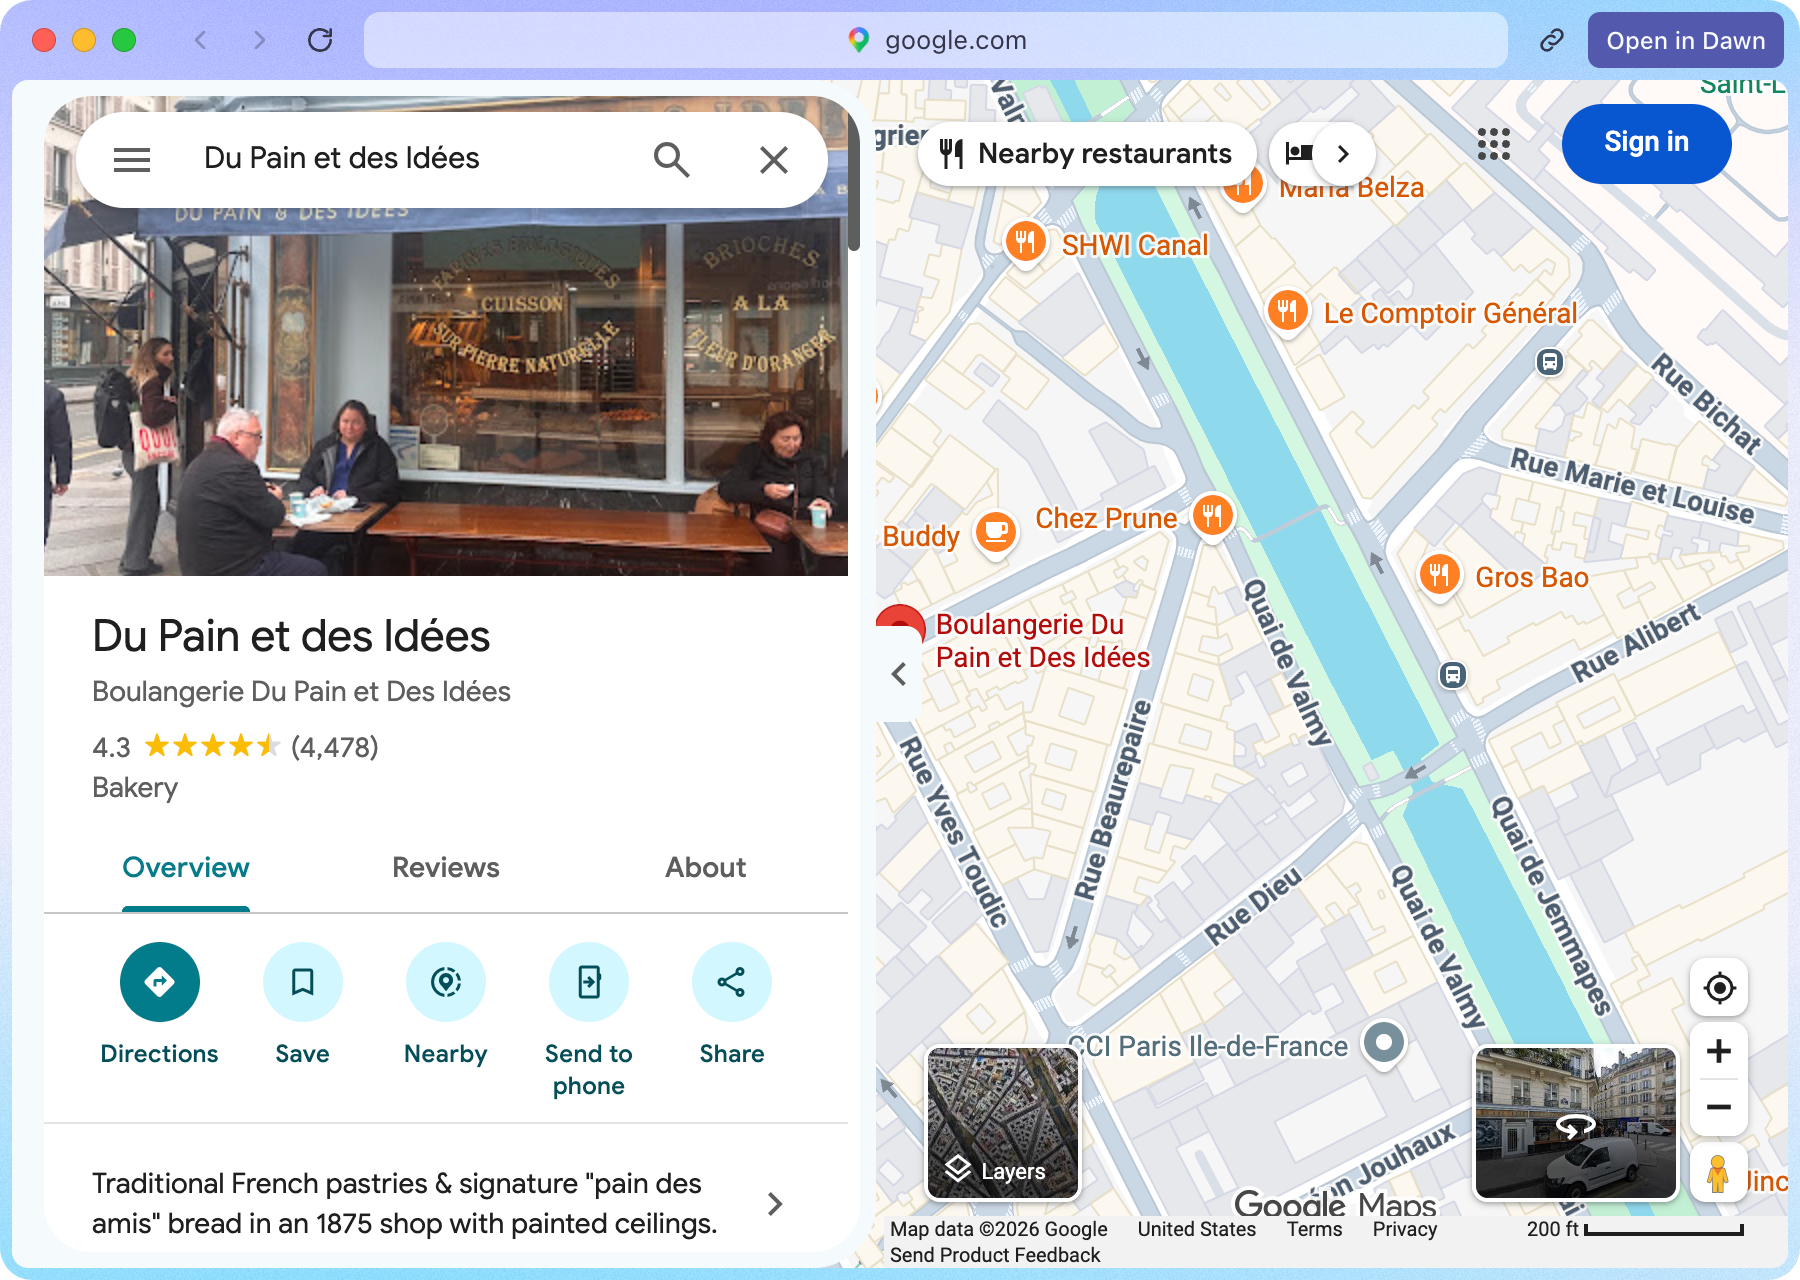Expand the bakery description chevron
The image size is (1800, 1280).
pyautogui.click(x=775, y=1204)
